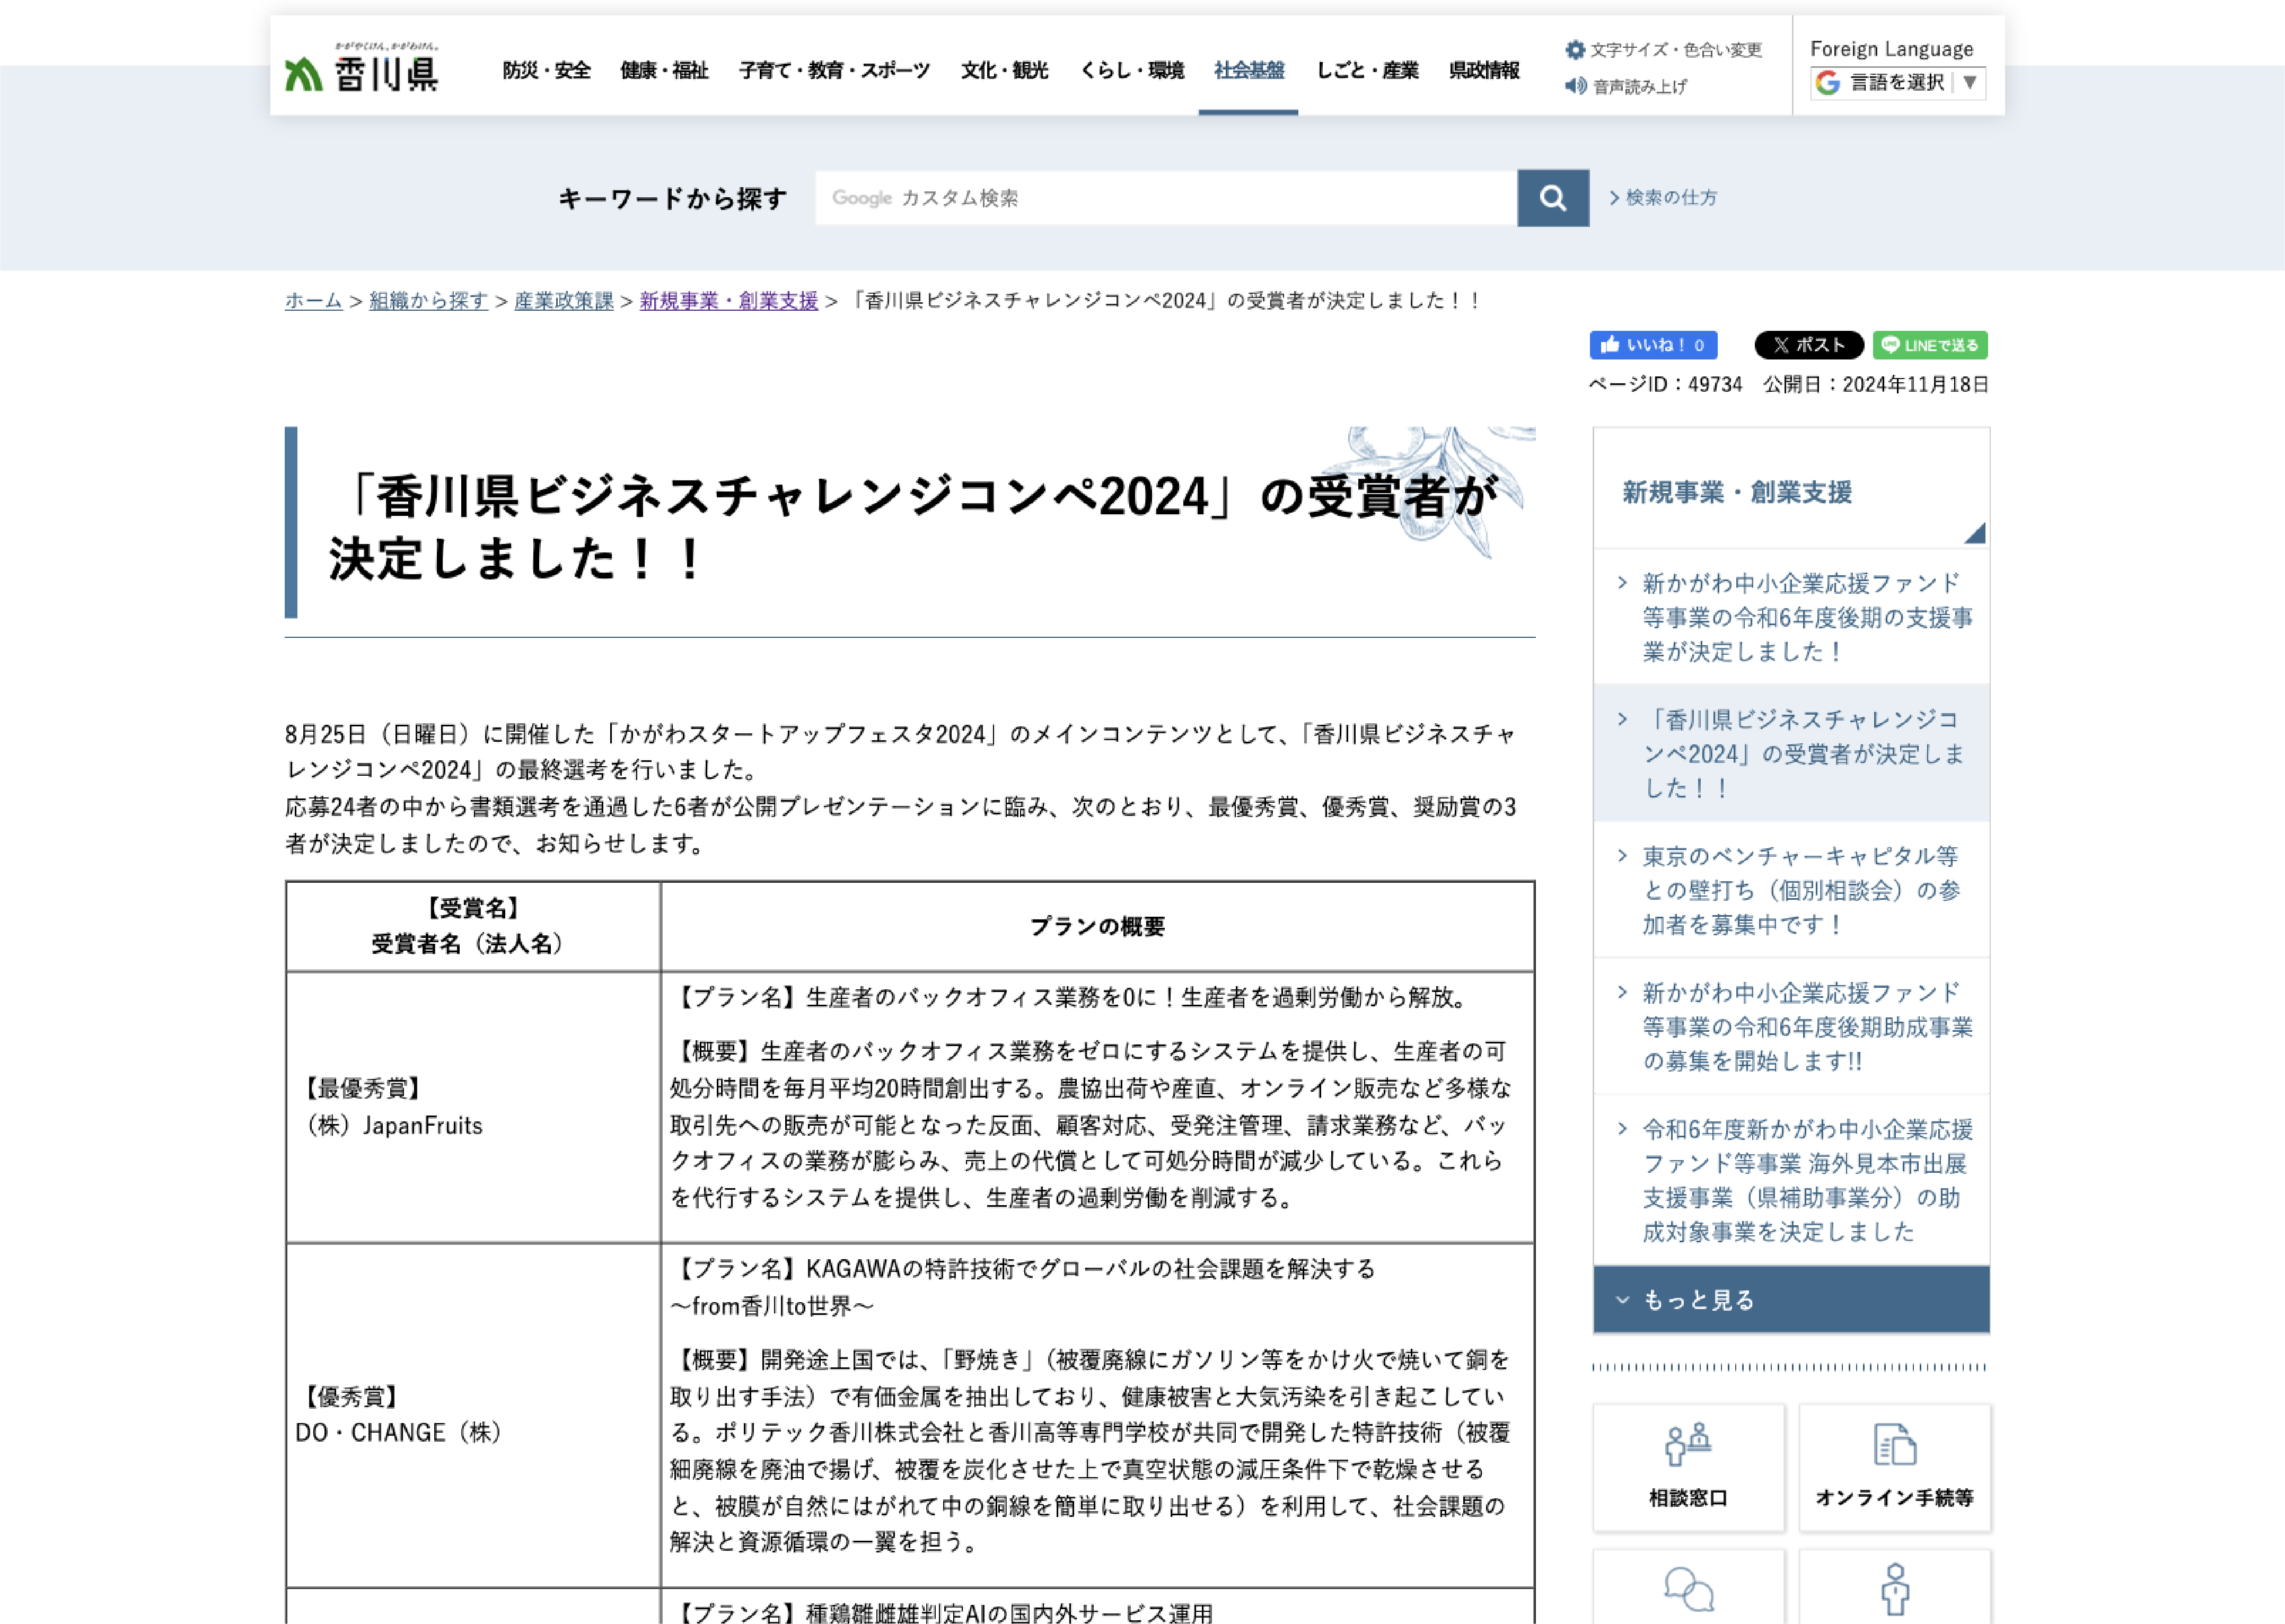Click the ページID：49734 text

click(1665, 385)
